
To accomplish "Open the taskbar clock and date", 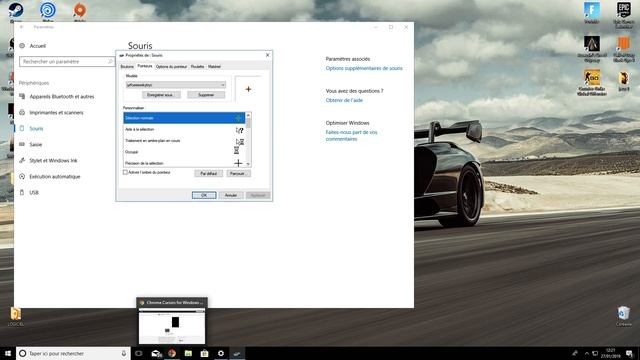I will tap(610, 353).
